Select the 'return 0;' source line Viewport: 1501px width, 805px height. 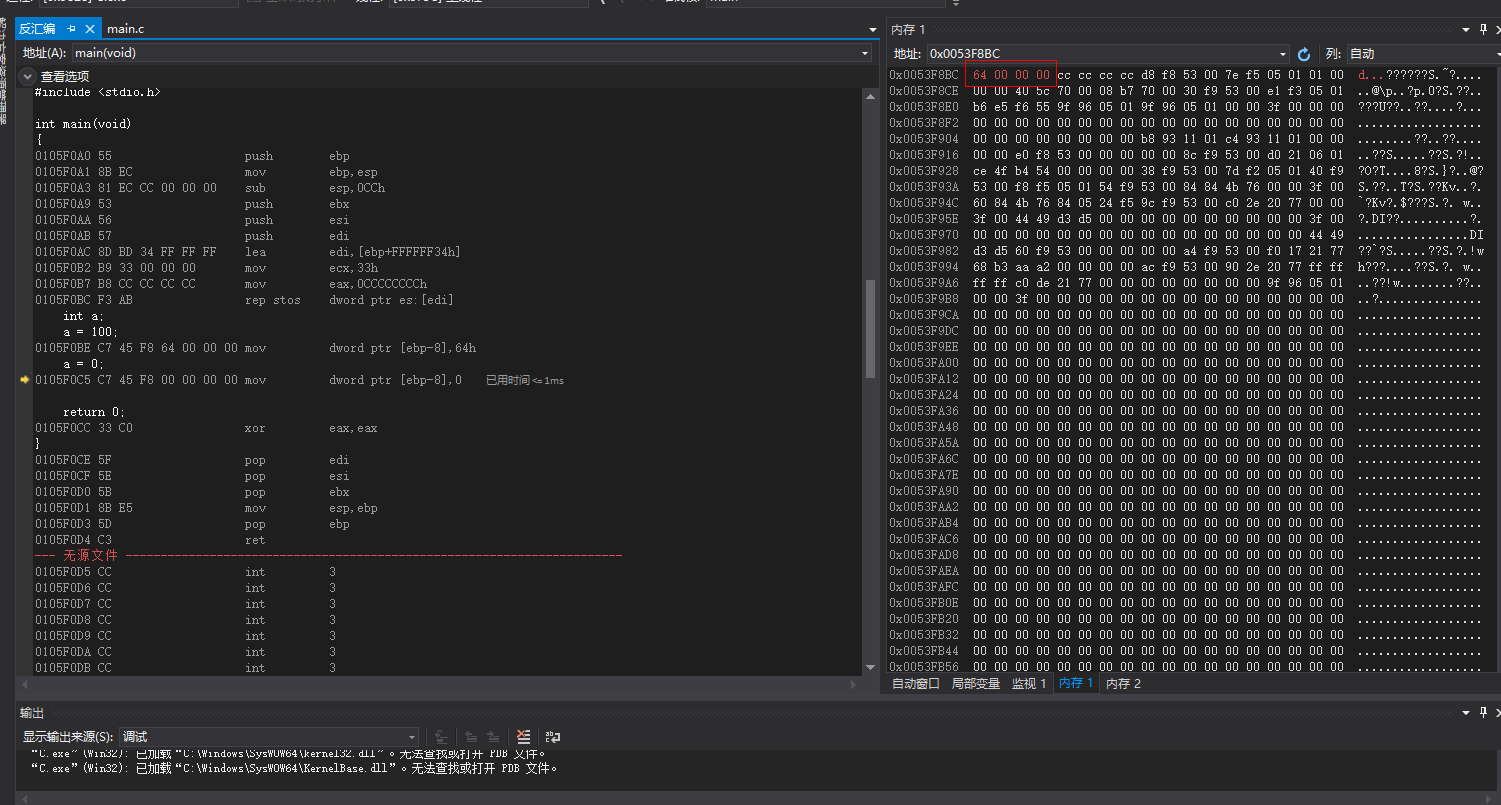pos(94,412)
